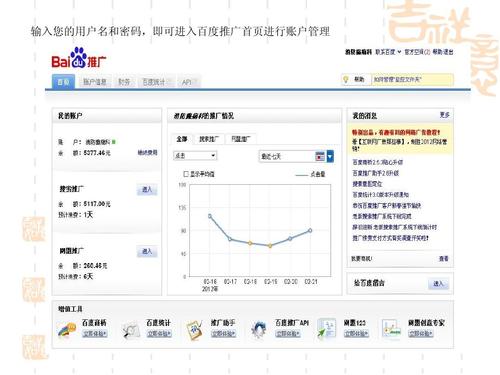Switch to the 账户信息 tab
Screen dimensions: 500x375
coord(95,82)
